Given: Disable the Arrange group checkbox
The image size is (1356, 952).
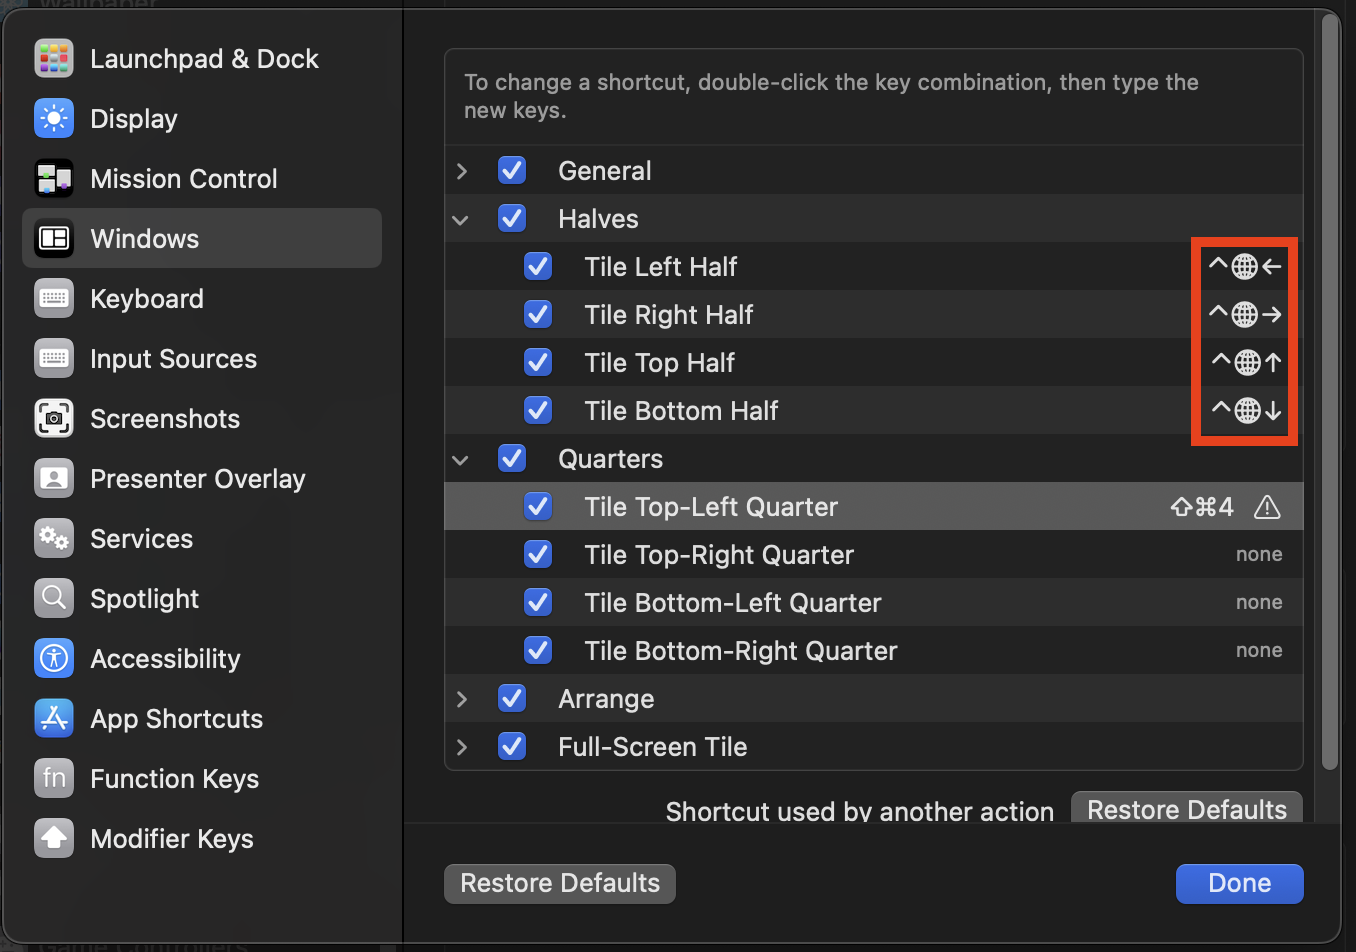Looking at the screenshot, I should tap(512, 699).
